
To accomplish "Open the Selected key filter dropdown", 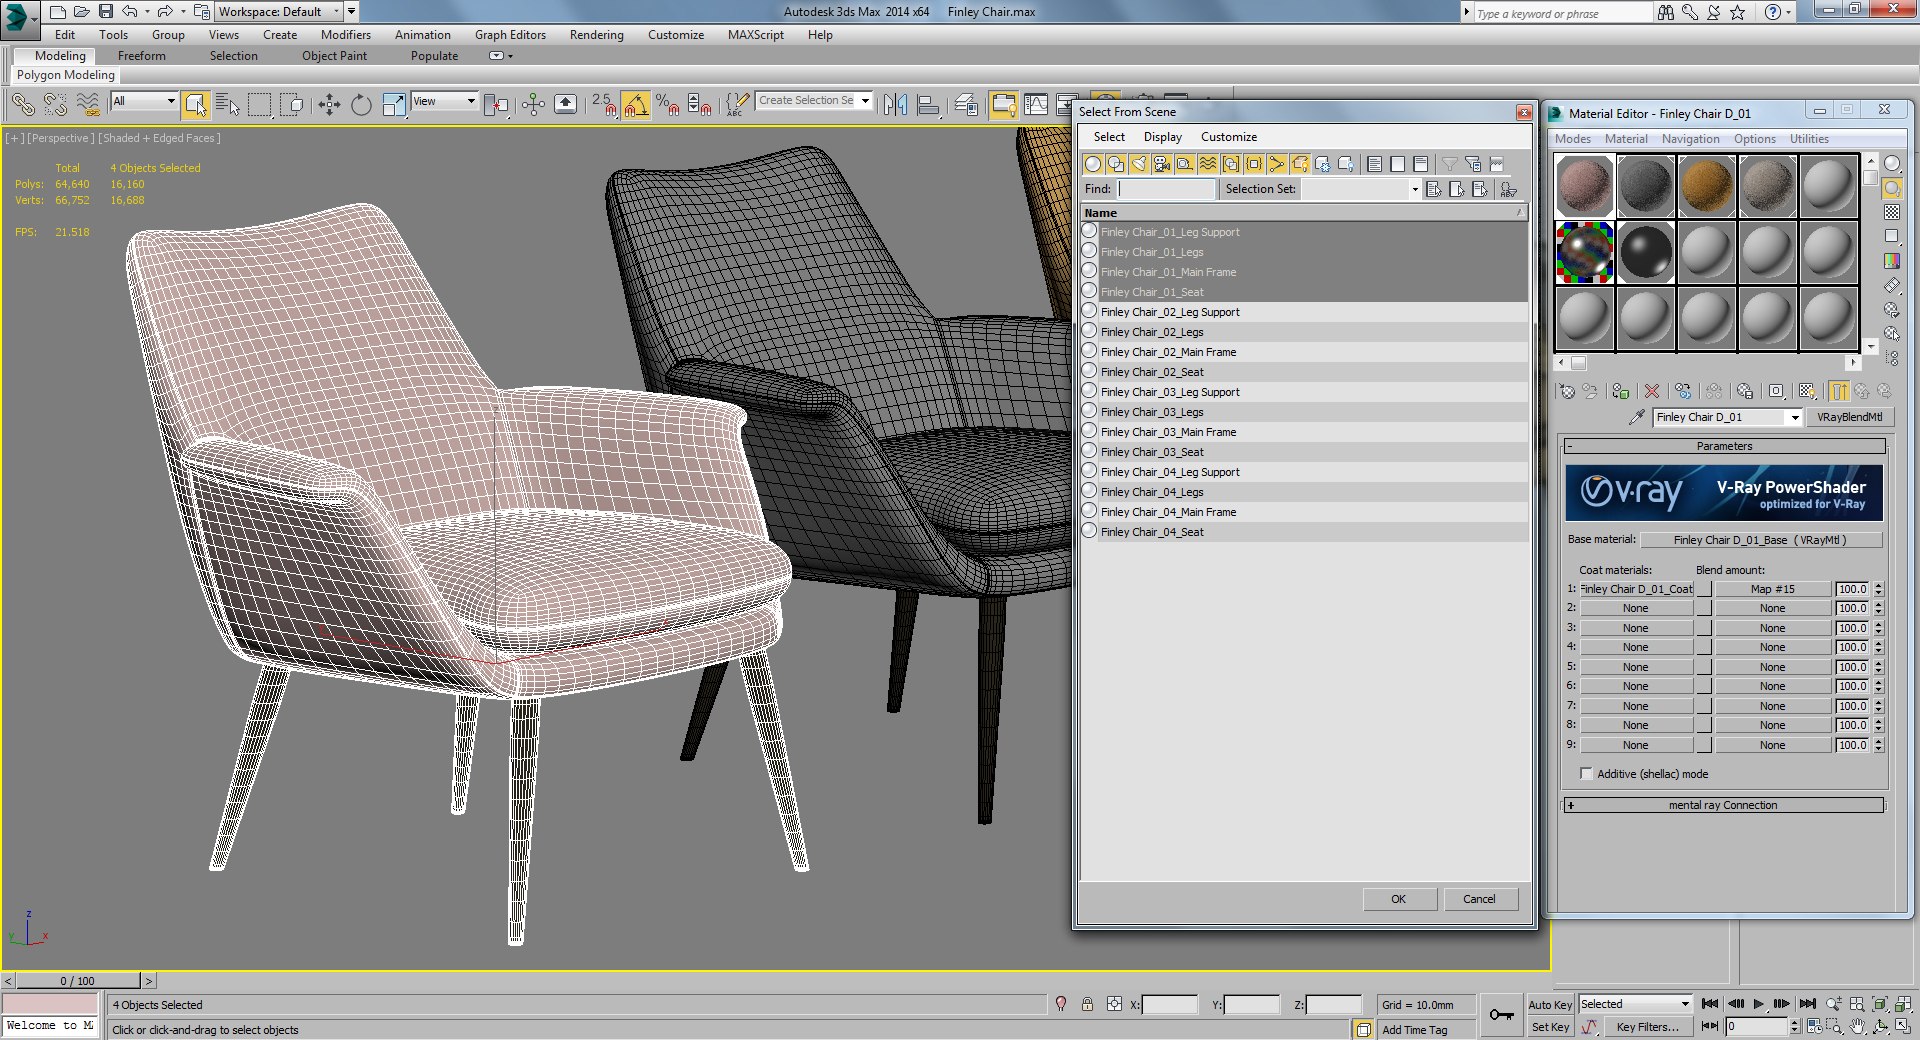I will pyautogui.click(x=1635, y=1004).
